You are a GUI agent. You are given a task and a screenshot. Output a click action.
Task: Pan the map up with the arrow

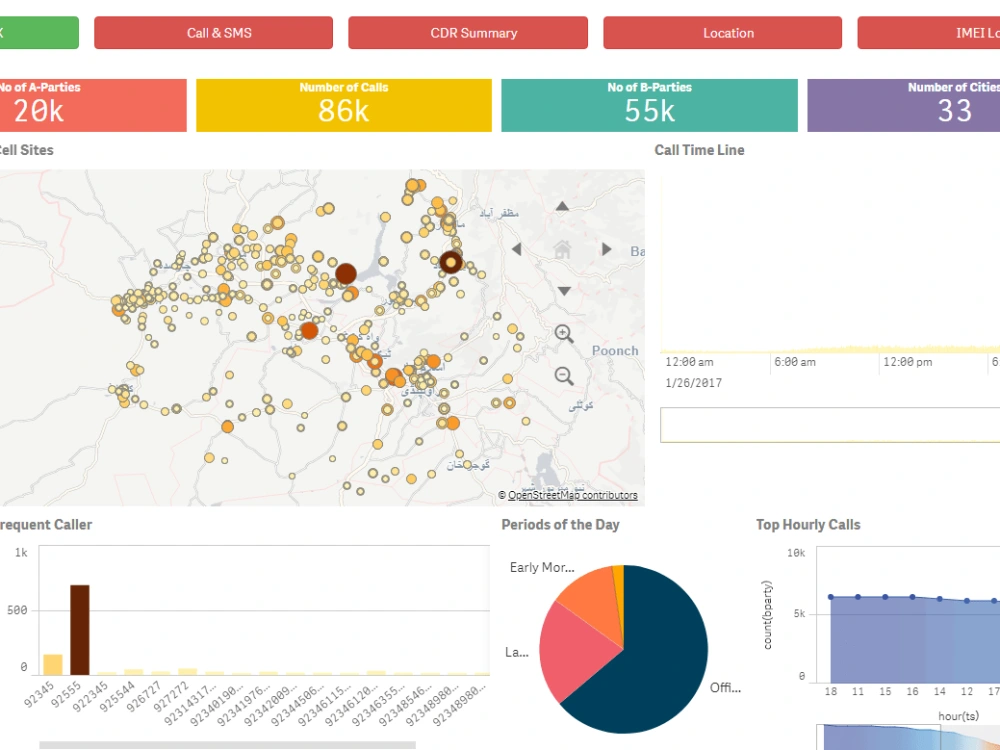coord(562,206)
